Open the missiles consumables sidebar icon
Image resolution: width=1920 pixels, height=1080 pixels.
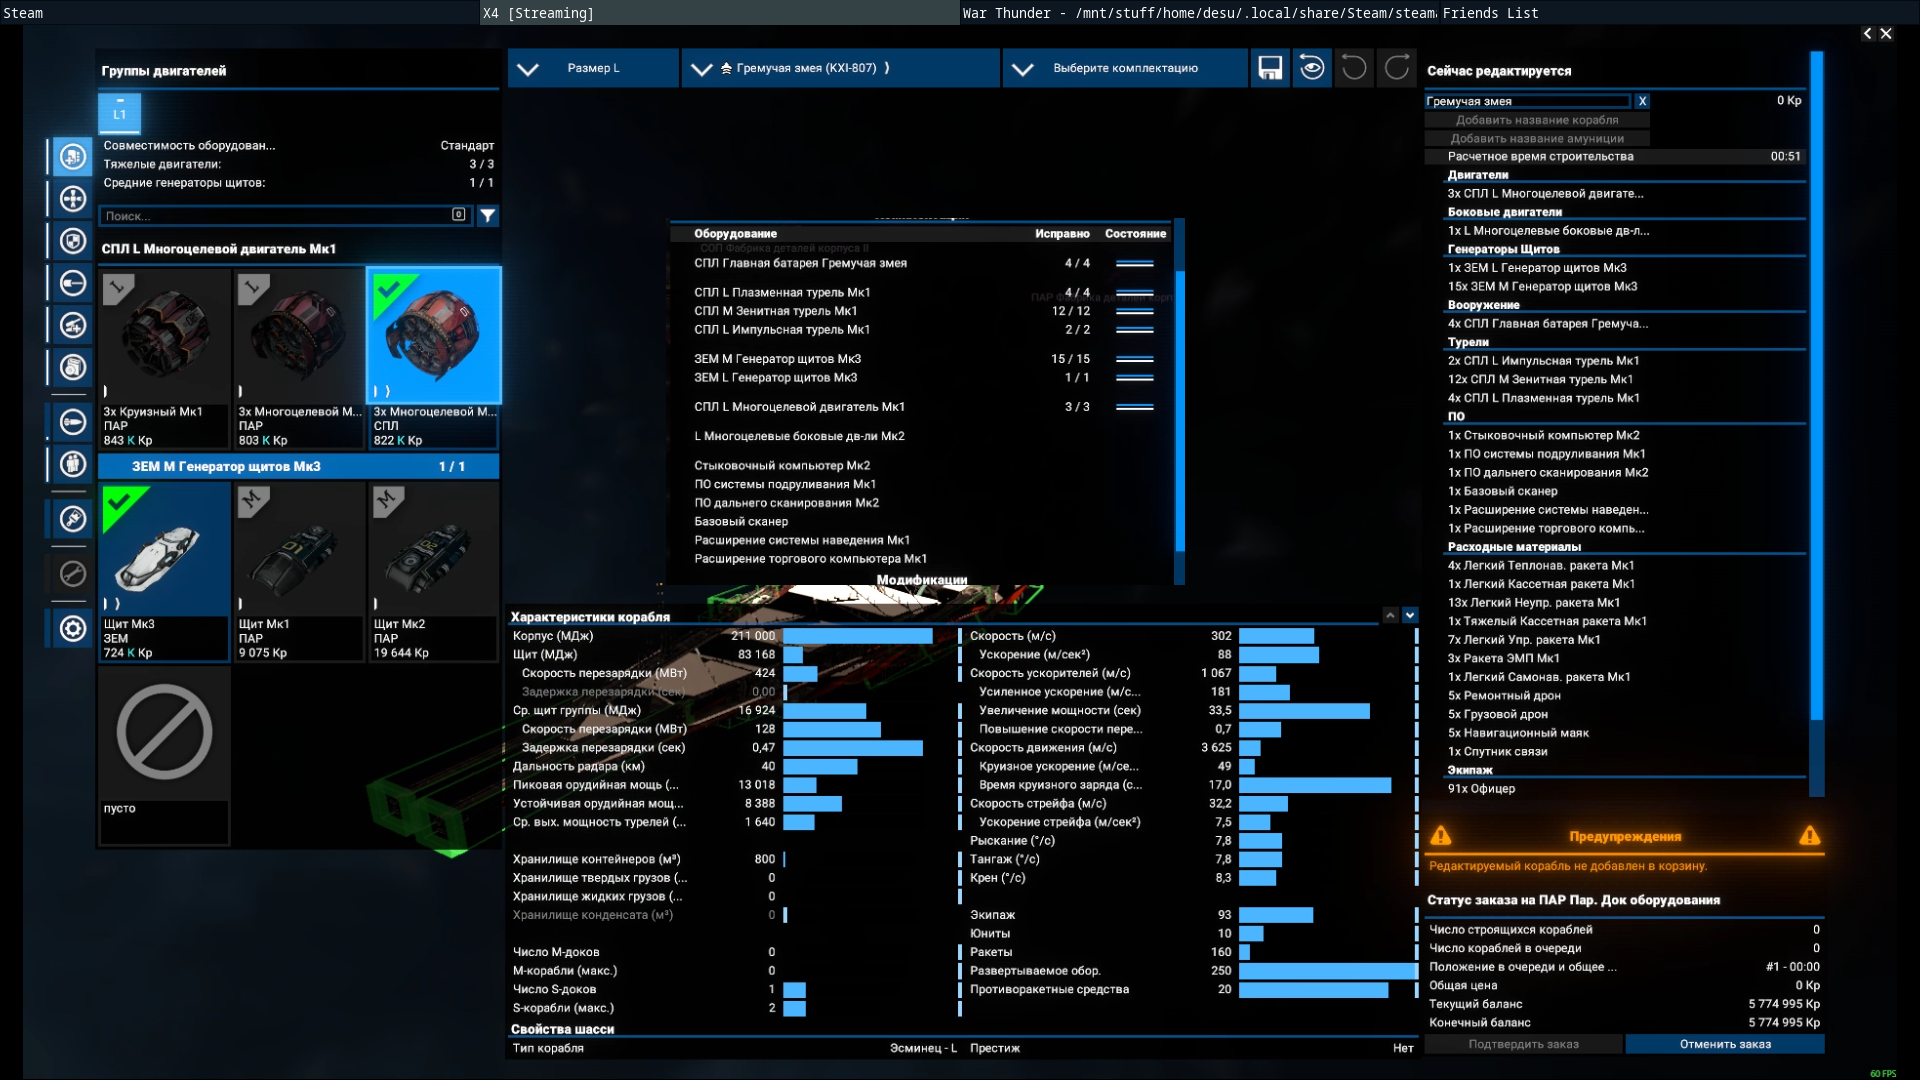(72, 422)
